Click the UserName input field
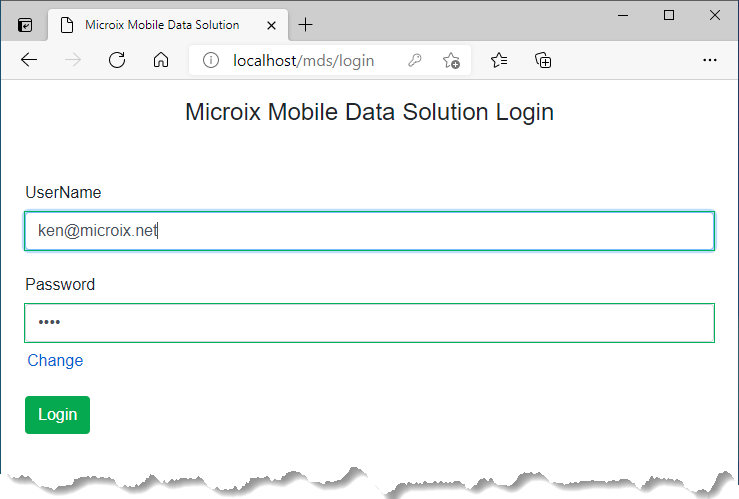This screenshot has width=739, height=499. [x=369, y=231]
